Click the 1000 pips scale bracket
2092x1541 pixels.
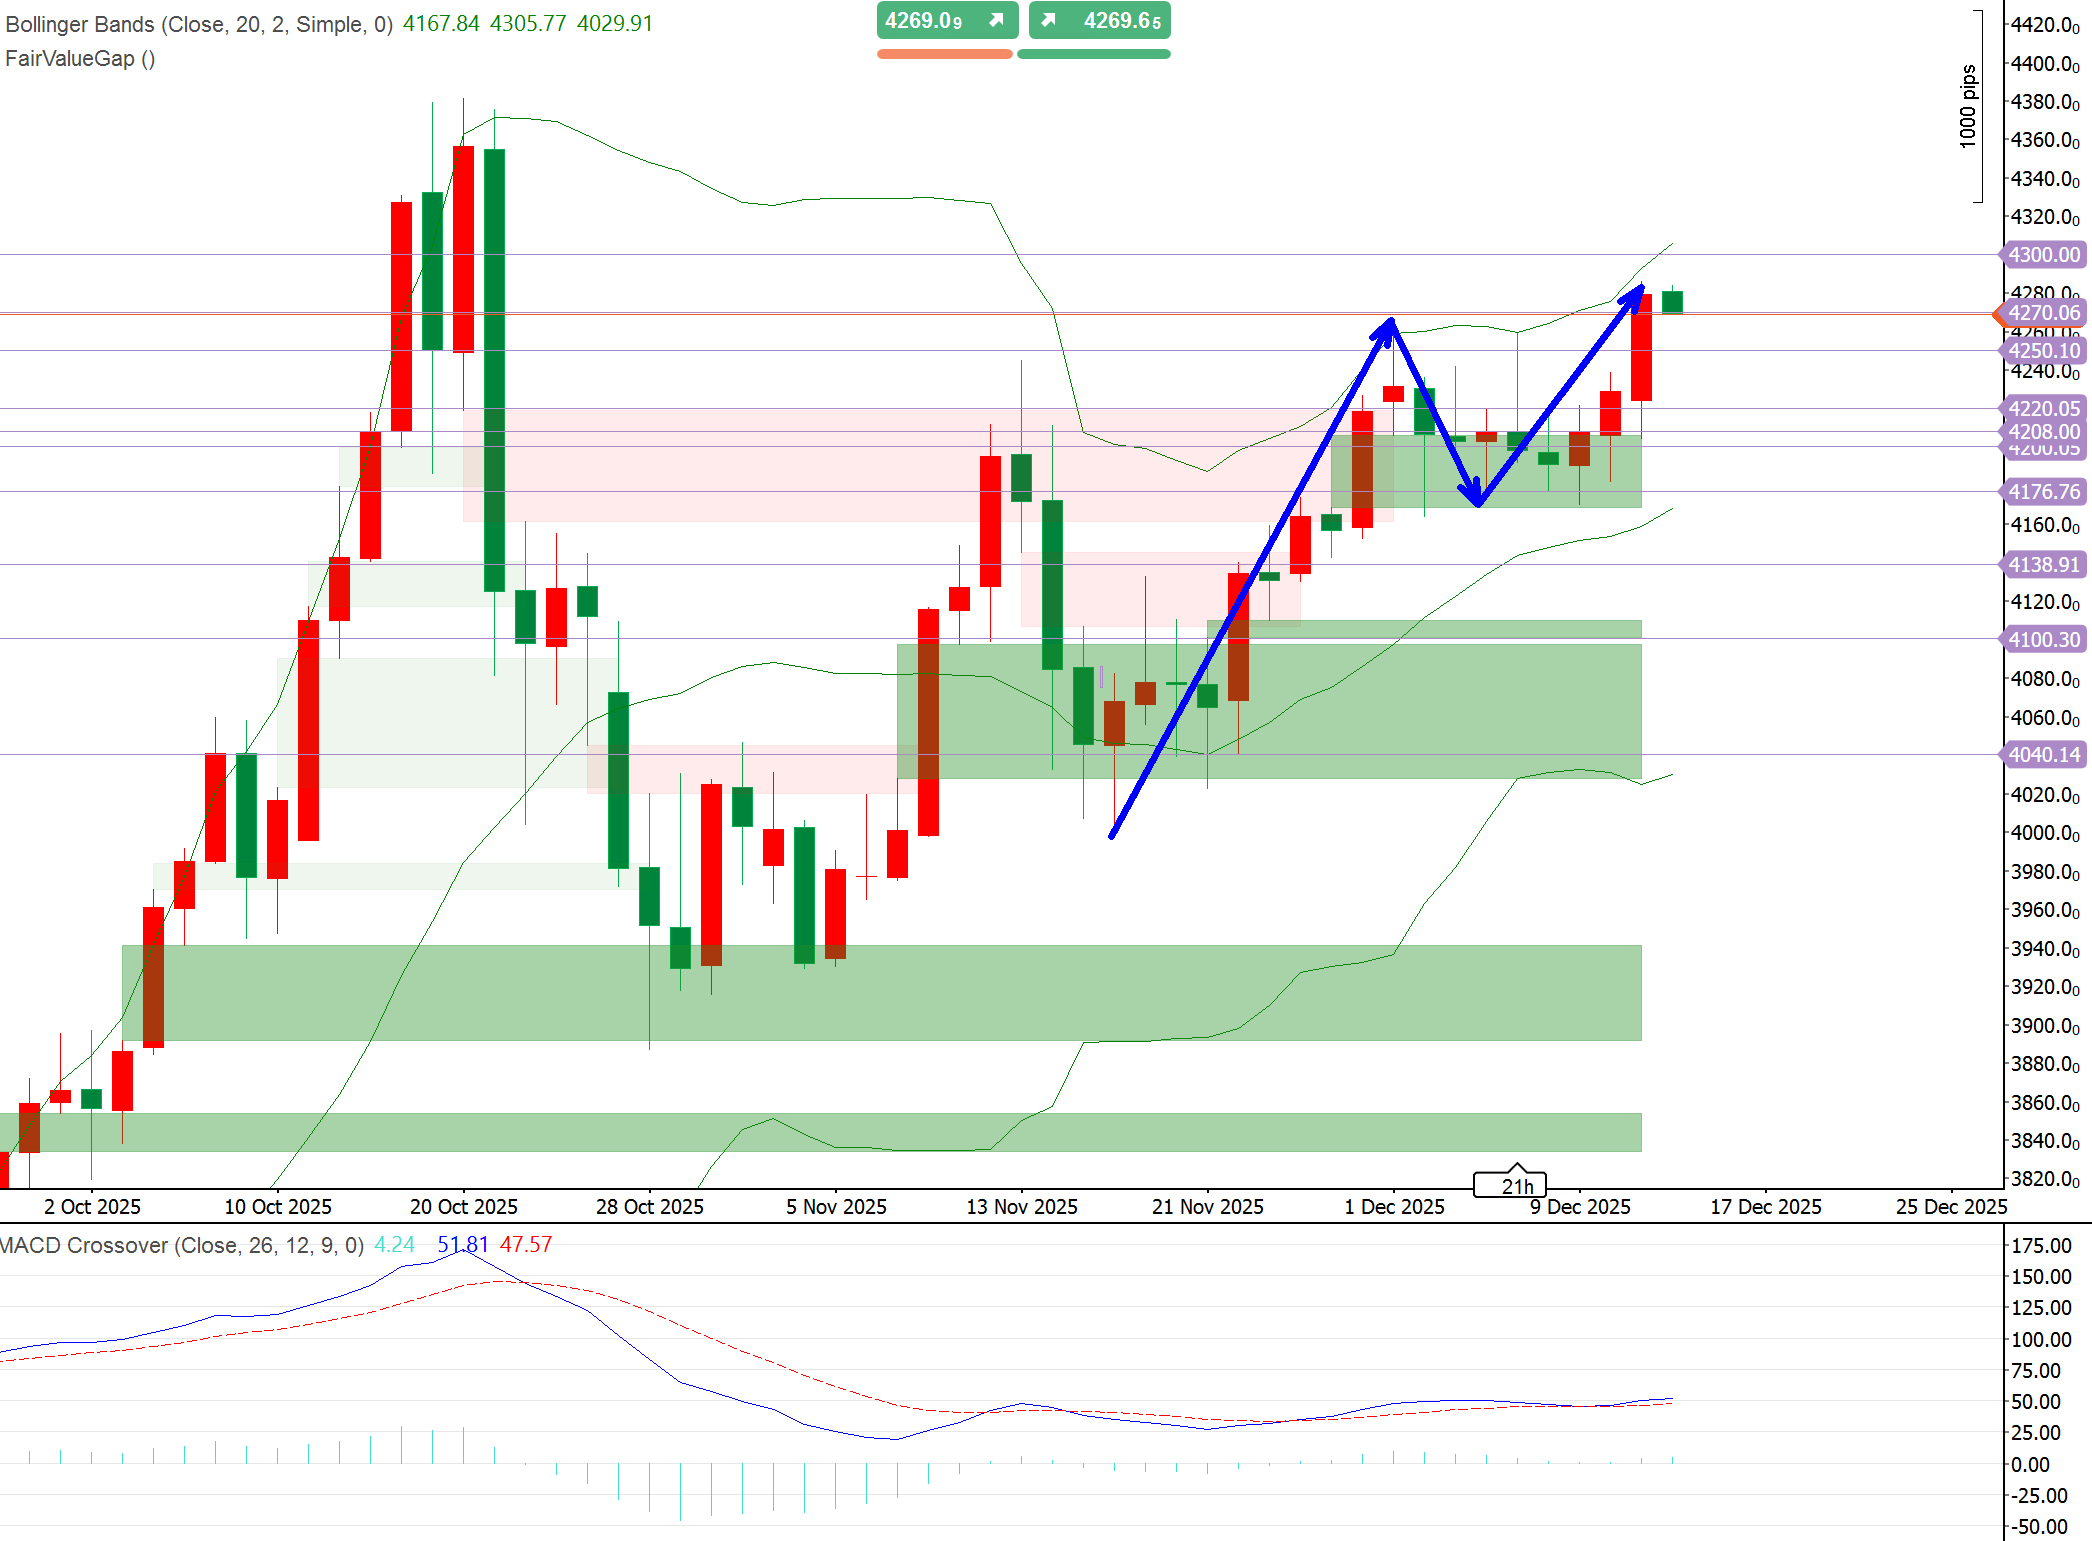pos(1975,106)
